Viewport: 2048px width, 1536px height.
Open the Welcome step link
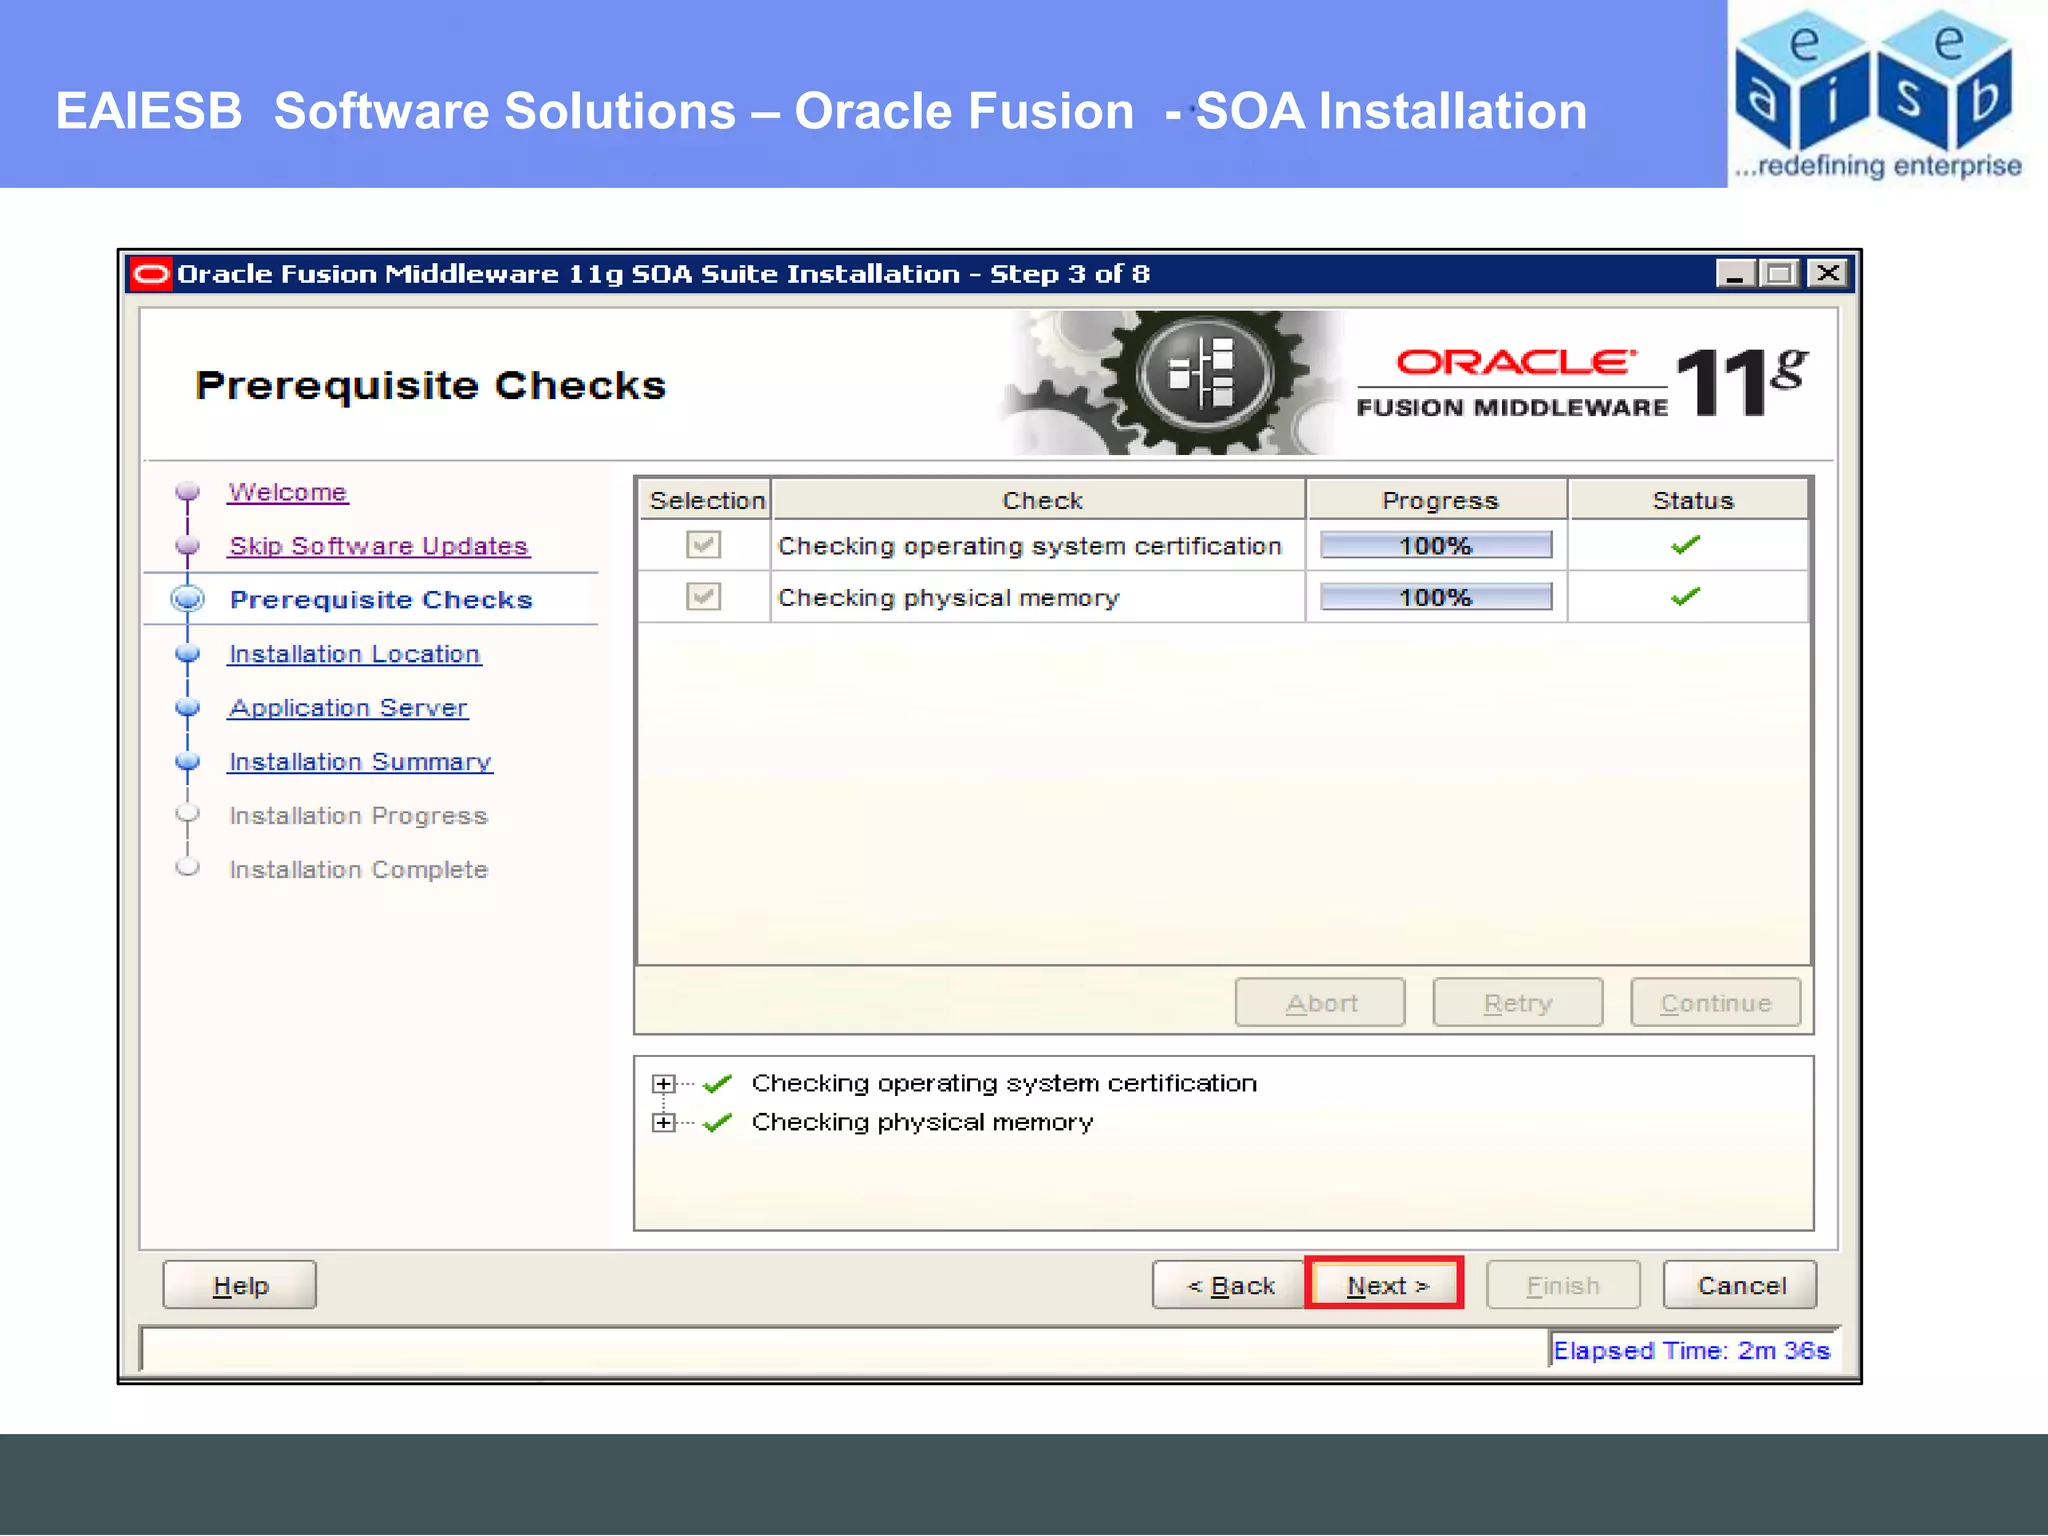pyautogui.click(x=287, y=492)
